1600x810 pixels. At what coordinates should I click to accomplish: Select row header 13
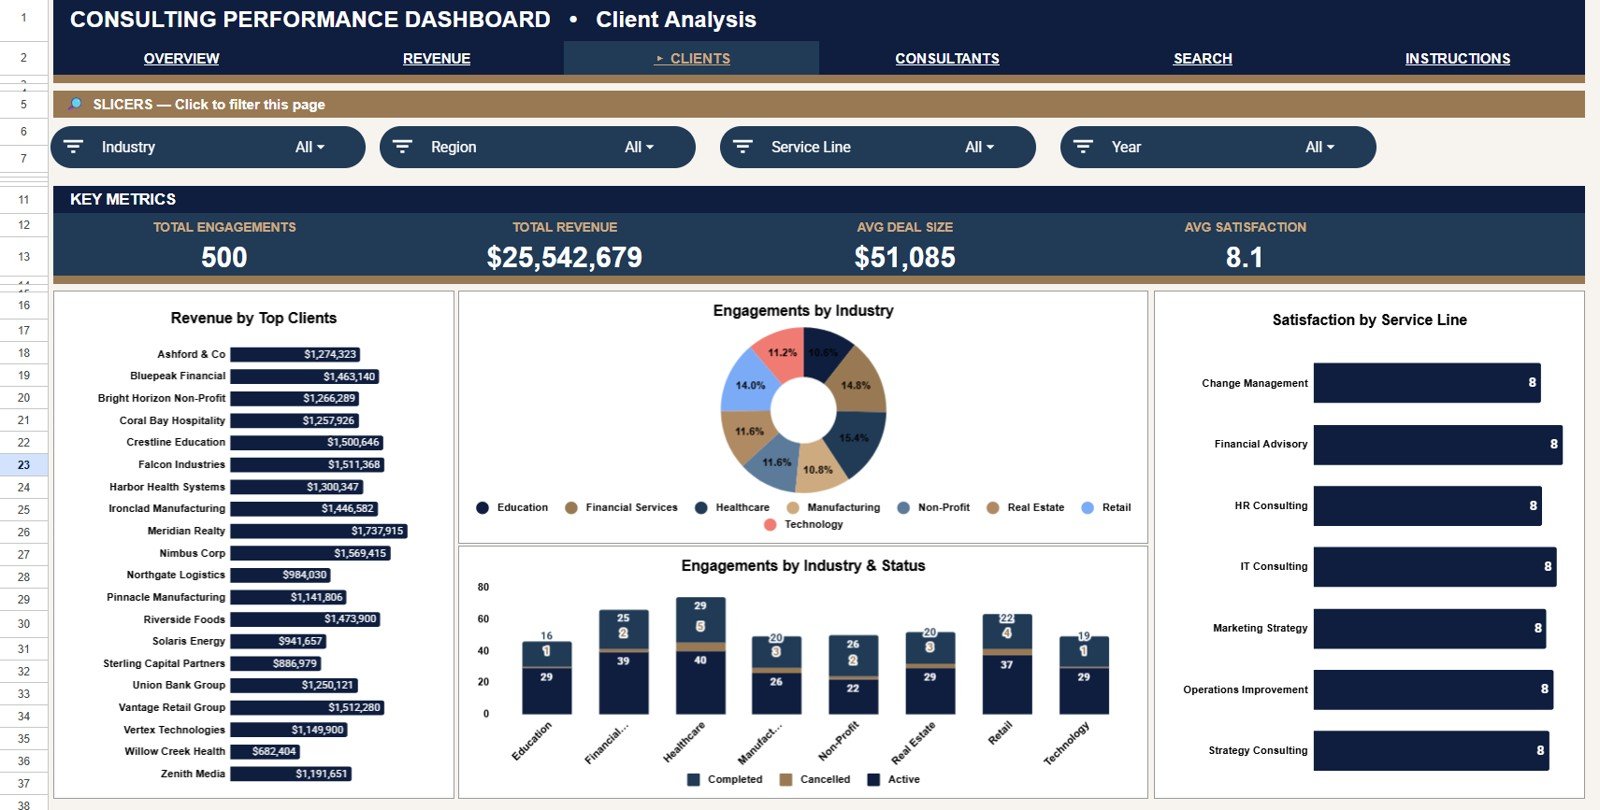point(24,257)
